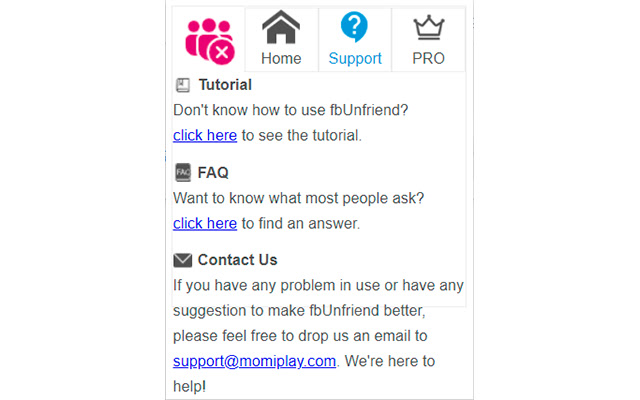Click the Tutorial heading text
The image size is (640, 400).
pyautogui.click(x=225, y=85)
